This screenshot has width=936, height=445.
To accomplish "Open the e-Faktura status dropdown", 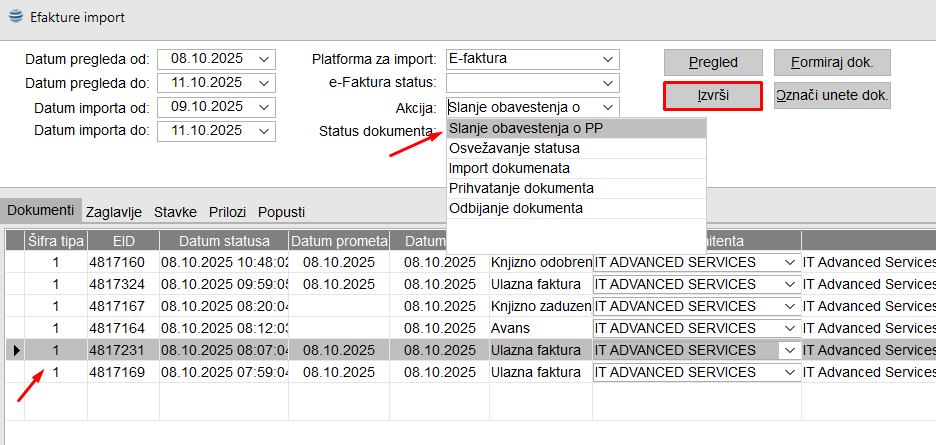I will click(607, 83).
